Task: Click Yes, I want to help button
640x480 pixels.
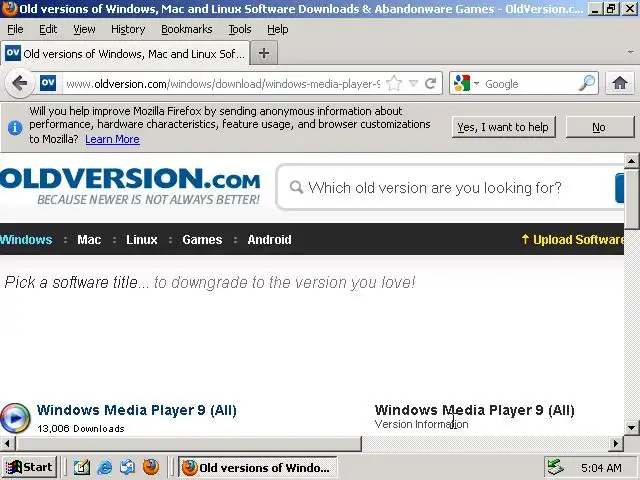Action: point(503,127)
